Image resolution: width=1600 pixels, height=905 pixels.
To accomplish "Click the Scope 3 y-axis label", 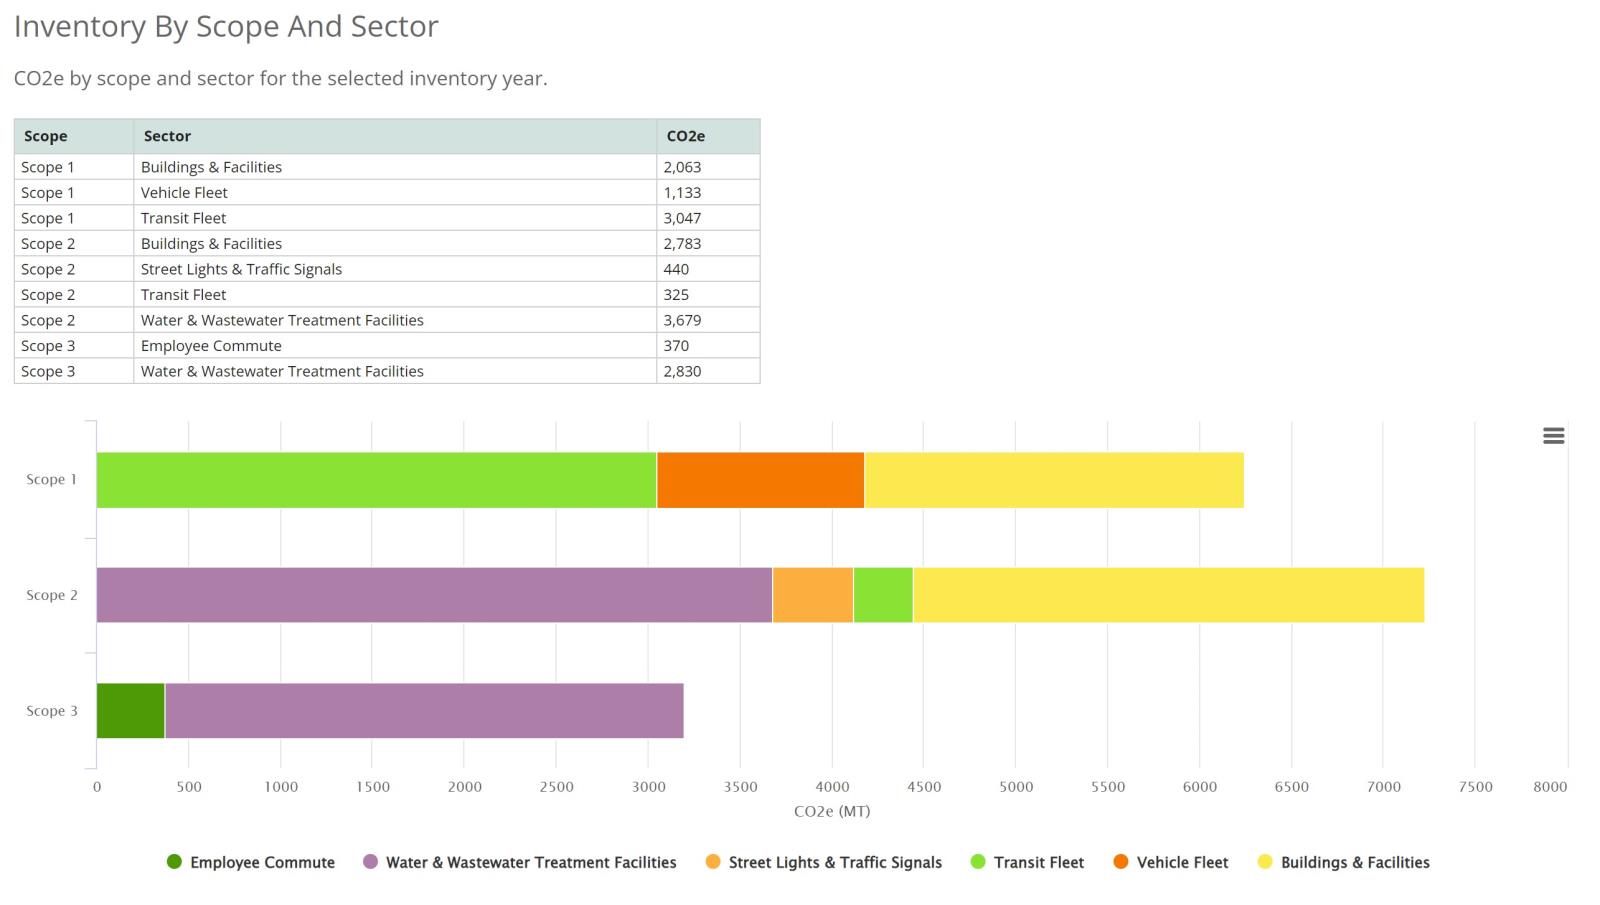I will coord(52,711).
